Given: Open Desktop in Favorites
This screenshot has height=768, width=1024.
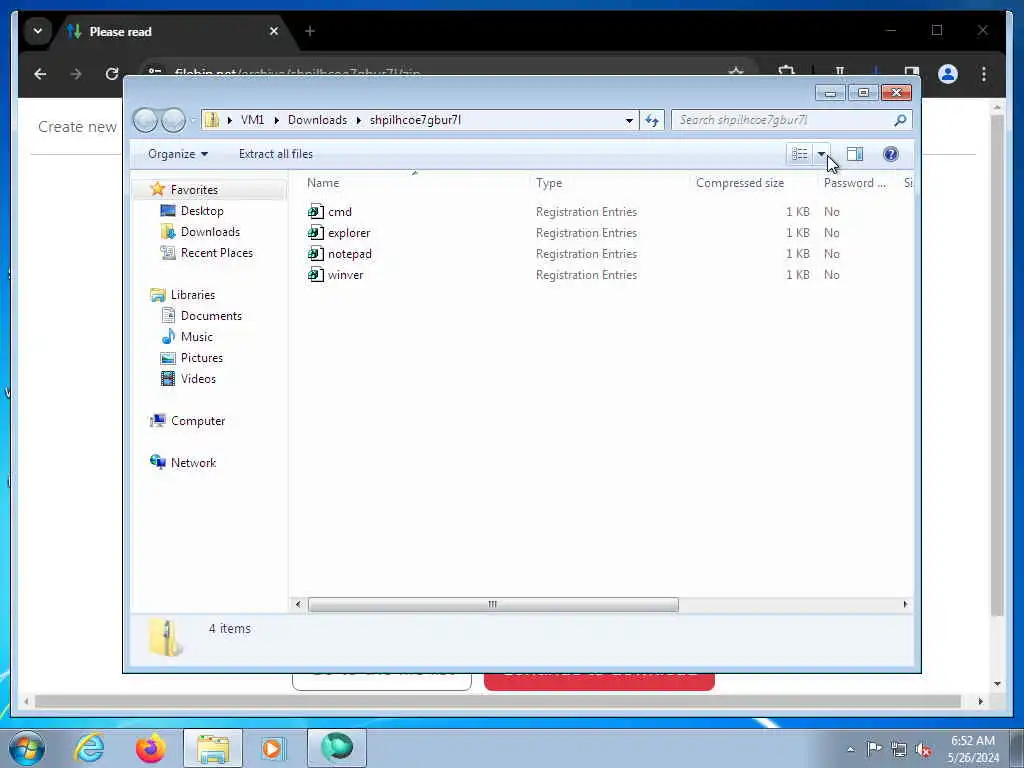Looking at the screenshot, I should coord(202,211).
